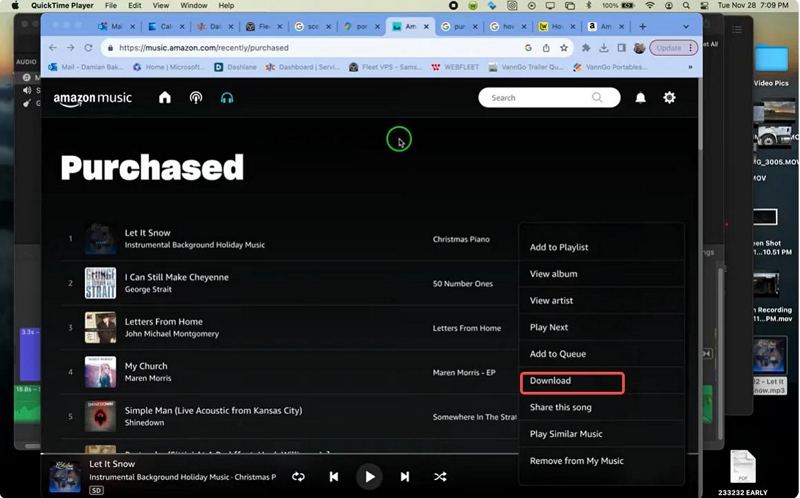Open the library headphones icon
This screenshot has width=800, height=498.
(x=227, y=98)
